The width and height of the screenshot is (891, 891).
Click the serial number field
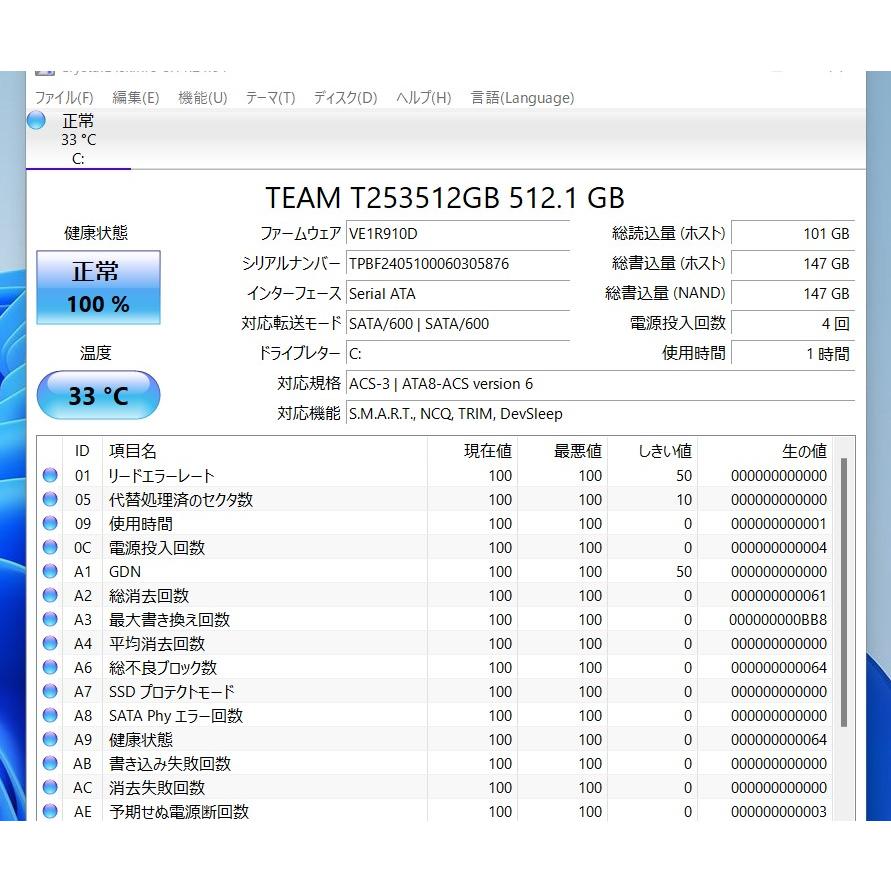[457, 264]
